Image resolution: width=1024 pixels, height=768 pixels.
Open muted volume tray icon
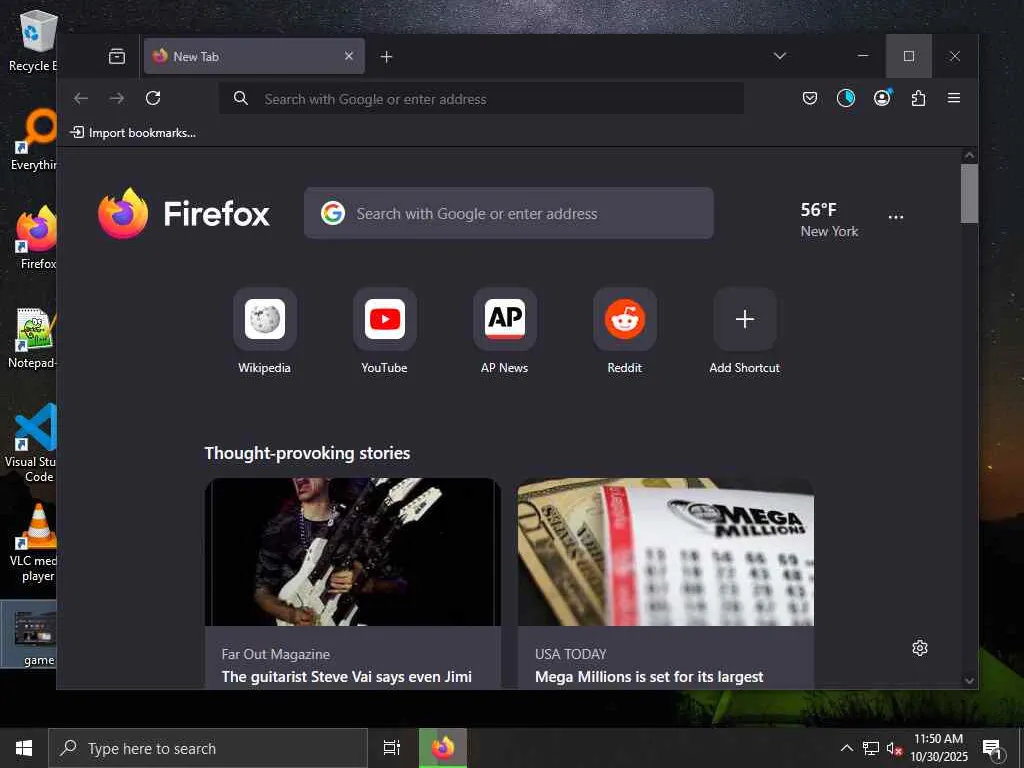pyautogui.click(x=894, y=748)
